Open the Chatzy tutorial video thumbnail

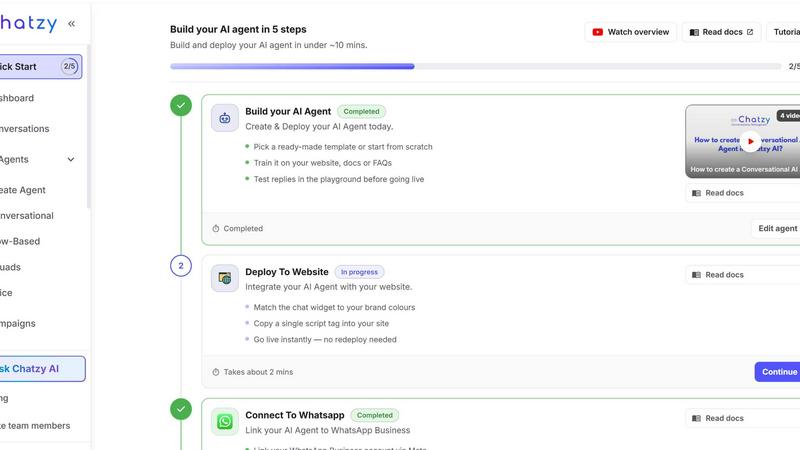click(x=743, y=141)
